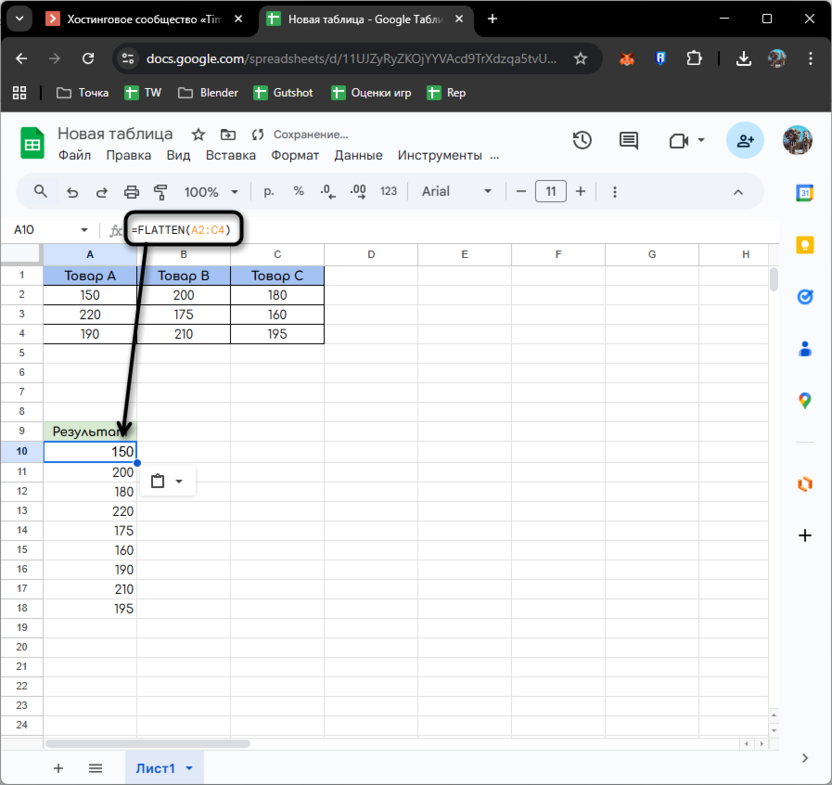Image resolution: width=832 pixels, height=785 pixels.
Task: Open the Правка menu
Action: coord(128,156)
